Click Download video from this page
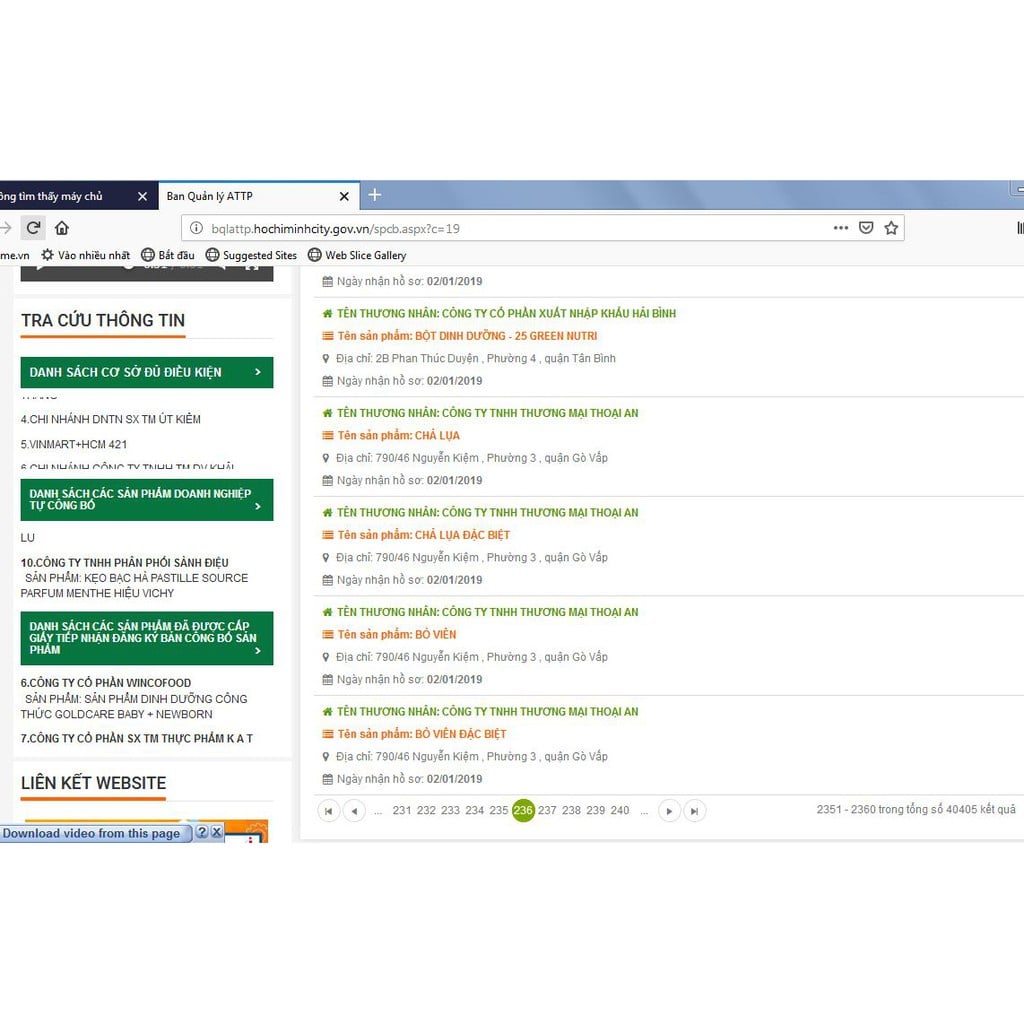This screenshot has width=1024, height=1024. click(x=91, y=833)
